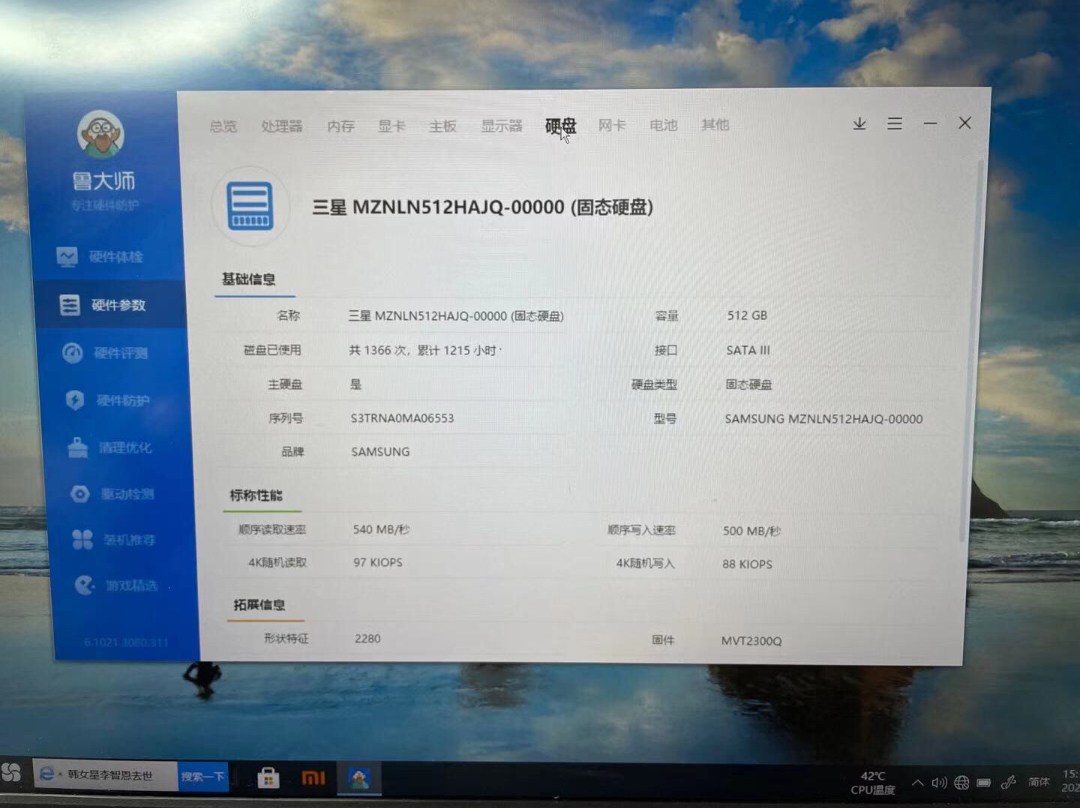Click the battery icon in system tray
Image resolution: width=1080 pixels, height=808 pixels.
(x=984, y=783)
